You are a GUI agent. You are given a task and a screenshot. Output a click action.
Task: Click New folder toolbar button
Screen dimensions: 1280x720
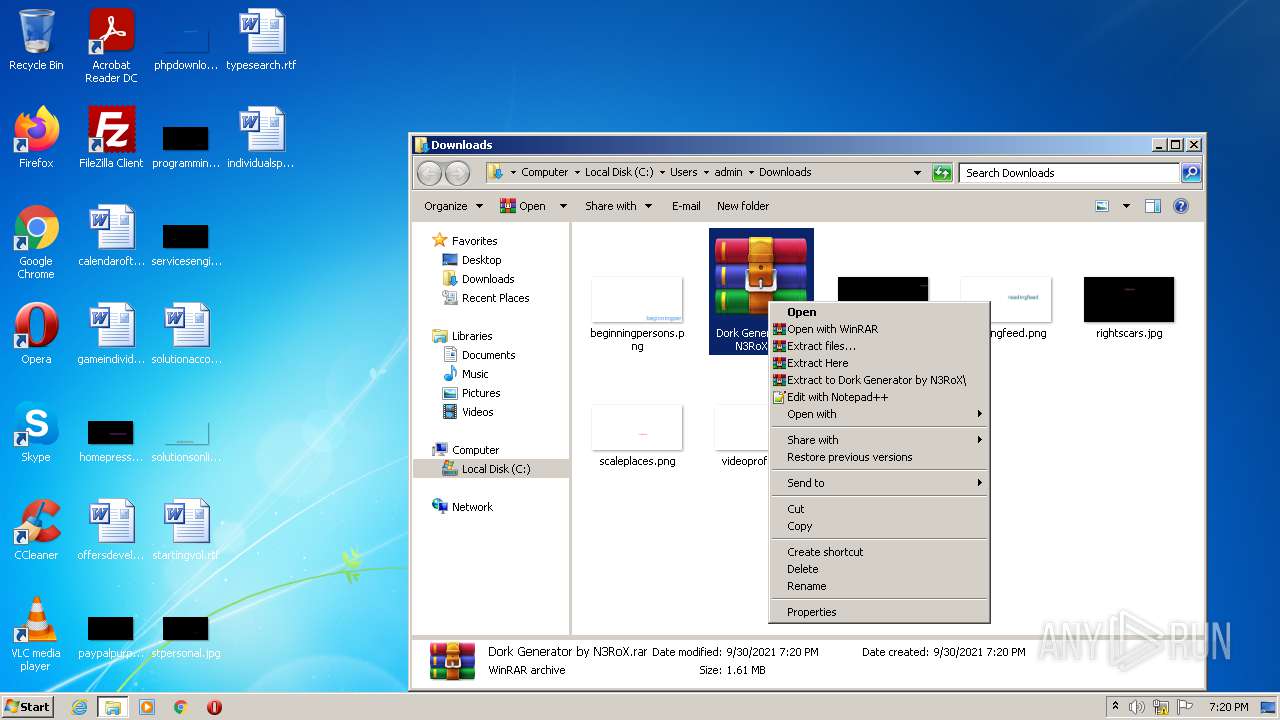[743, 206]
